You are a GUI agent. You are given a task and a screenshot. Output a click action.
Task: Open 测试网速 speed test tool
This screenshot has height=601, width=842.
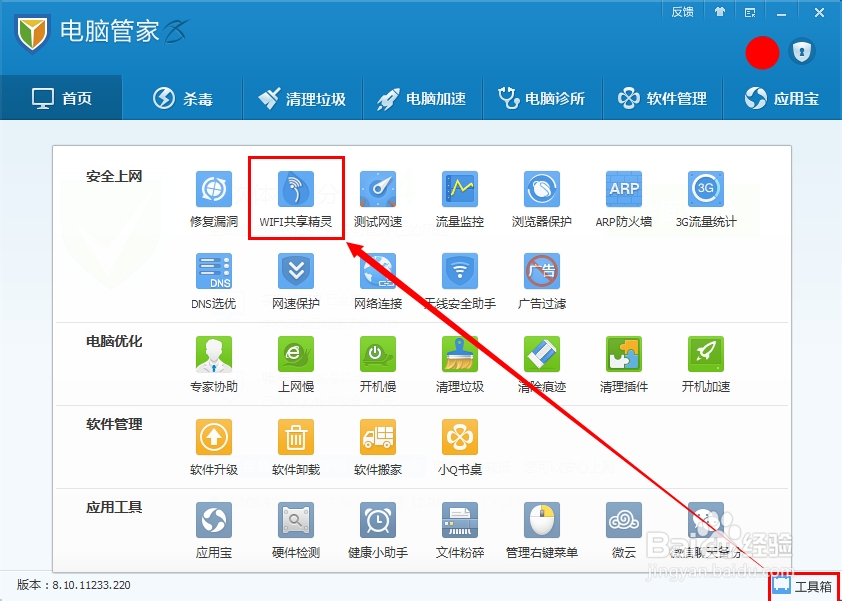point(378,199)
